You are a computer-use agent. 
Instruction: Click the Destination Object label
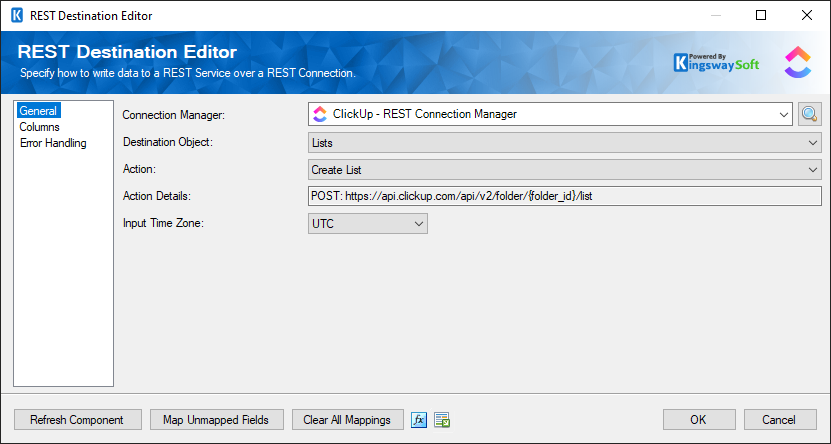point(167,142)
